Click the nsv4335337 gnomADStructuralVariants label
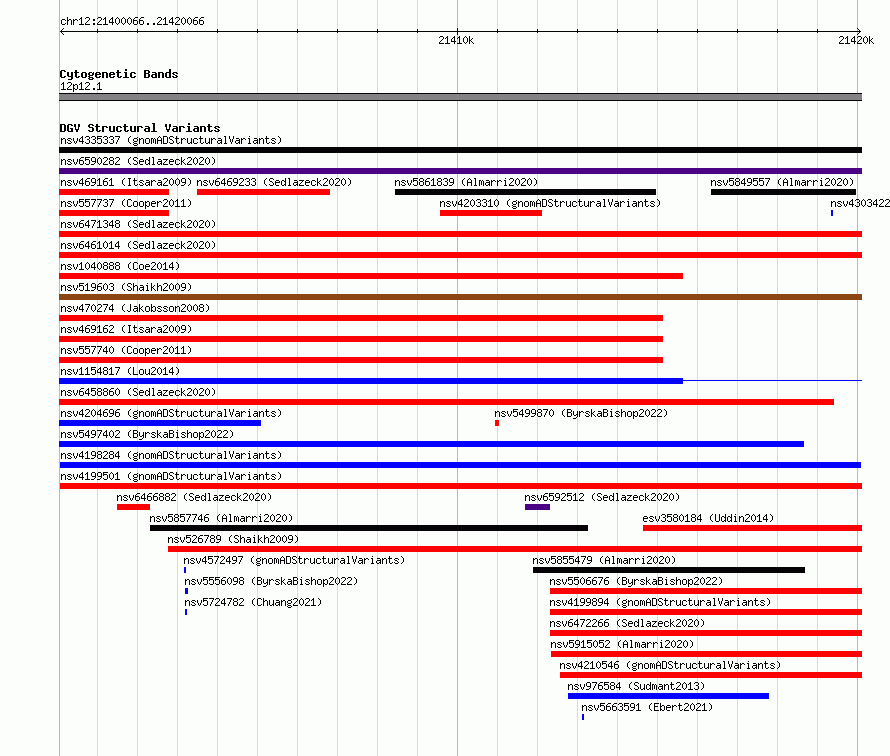 point(171,140)
